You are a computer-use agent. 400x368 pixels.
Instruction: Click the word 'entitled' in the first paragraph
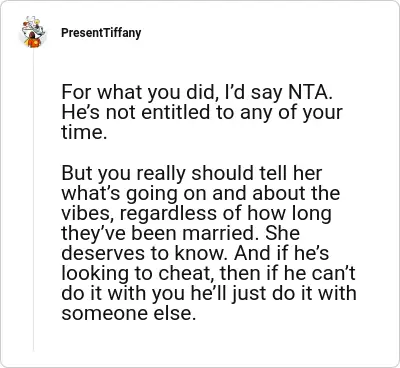(x=176, y=112)
